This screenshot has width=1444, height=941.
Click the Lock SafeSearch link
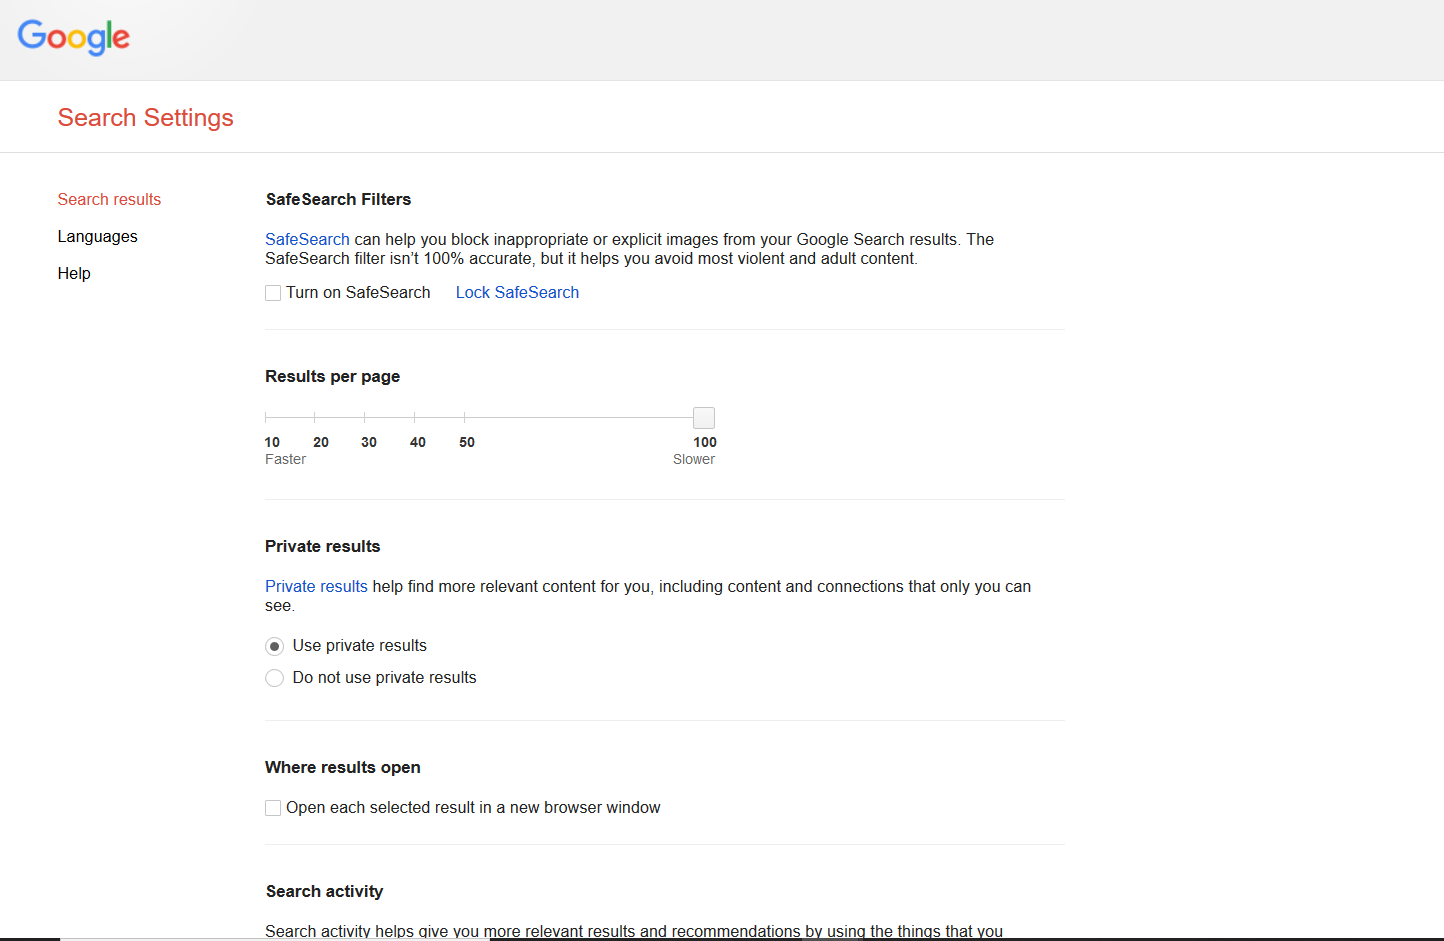point(517,292)
